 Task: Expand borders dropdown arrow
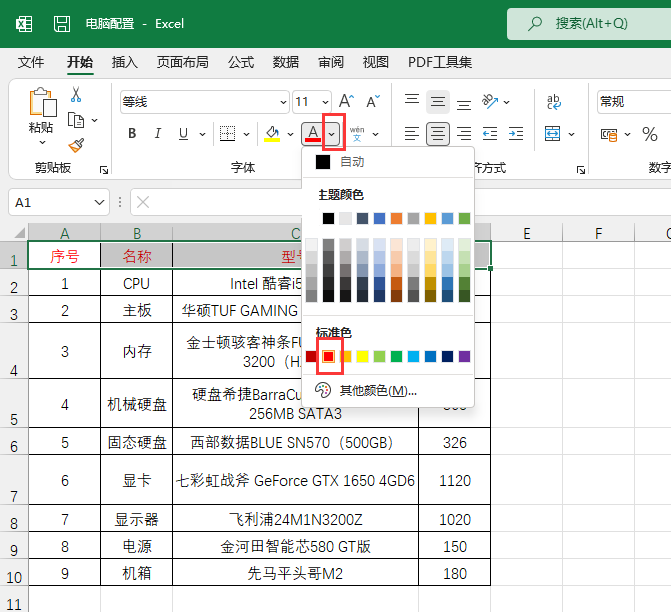coord(246,134)
